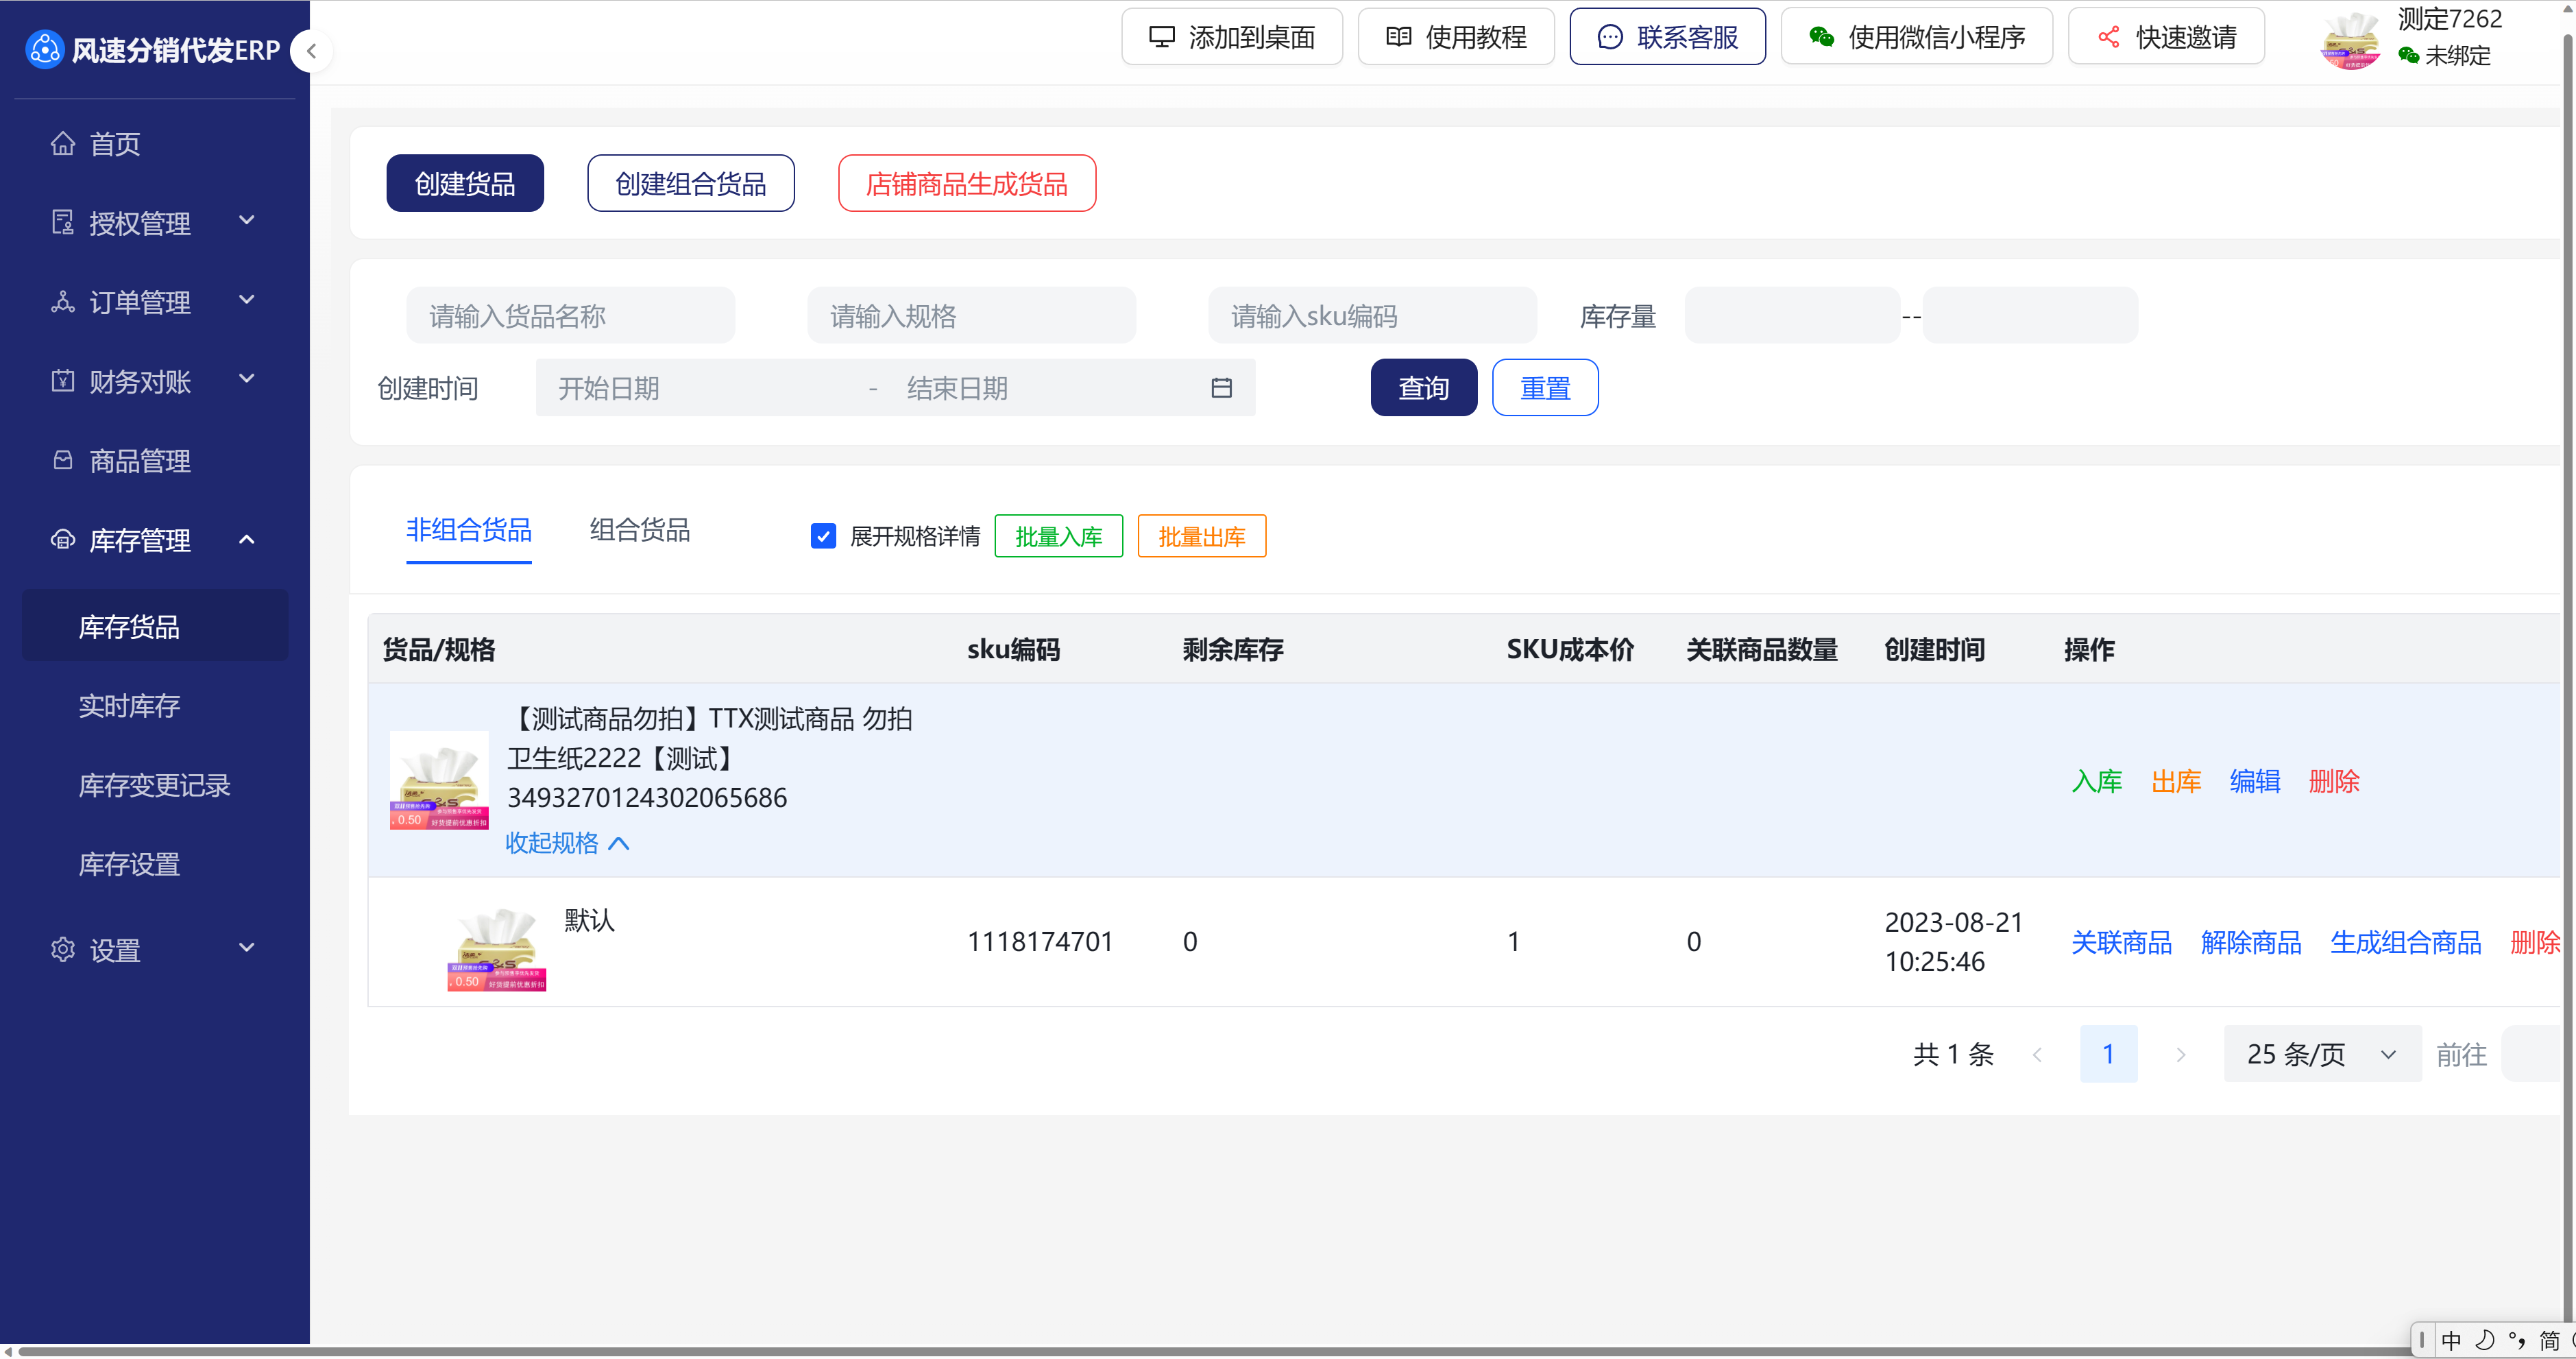Click the monitor icon on 添加到桌面
This screenshot has height=1359, width=2576.
pos(1161,38)
